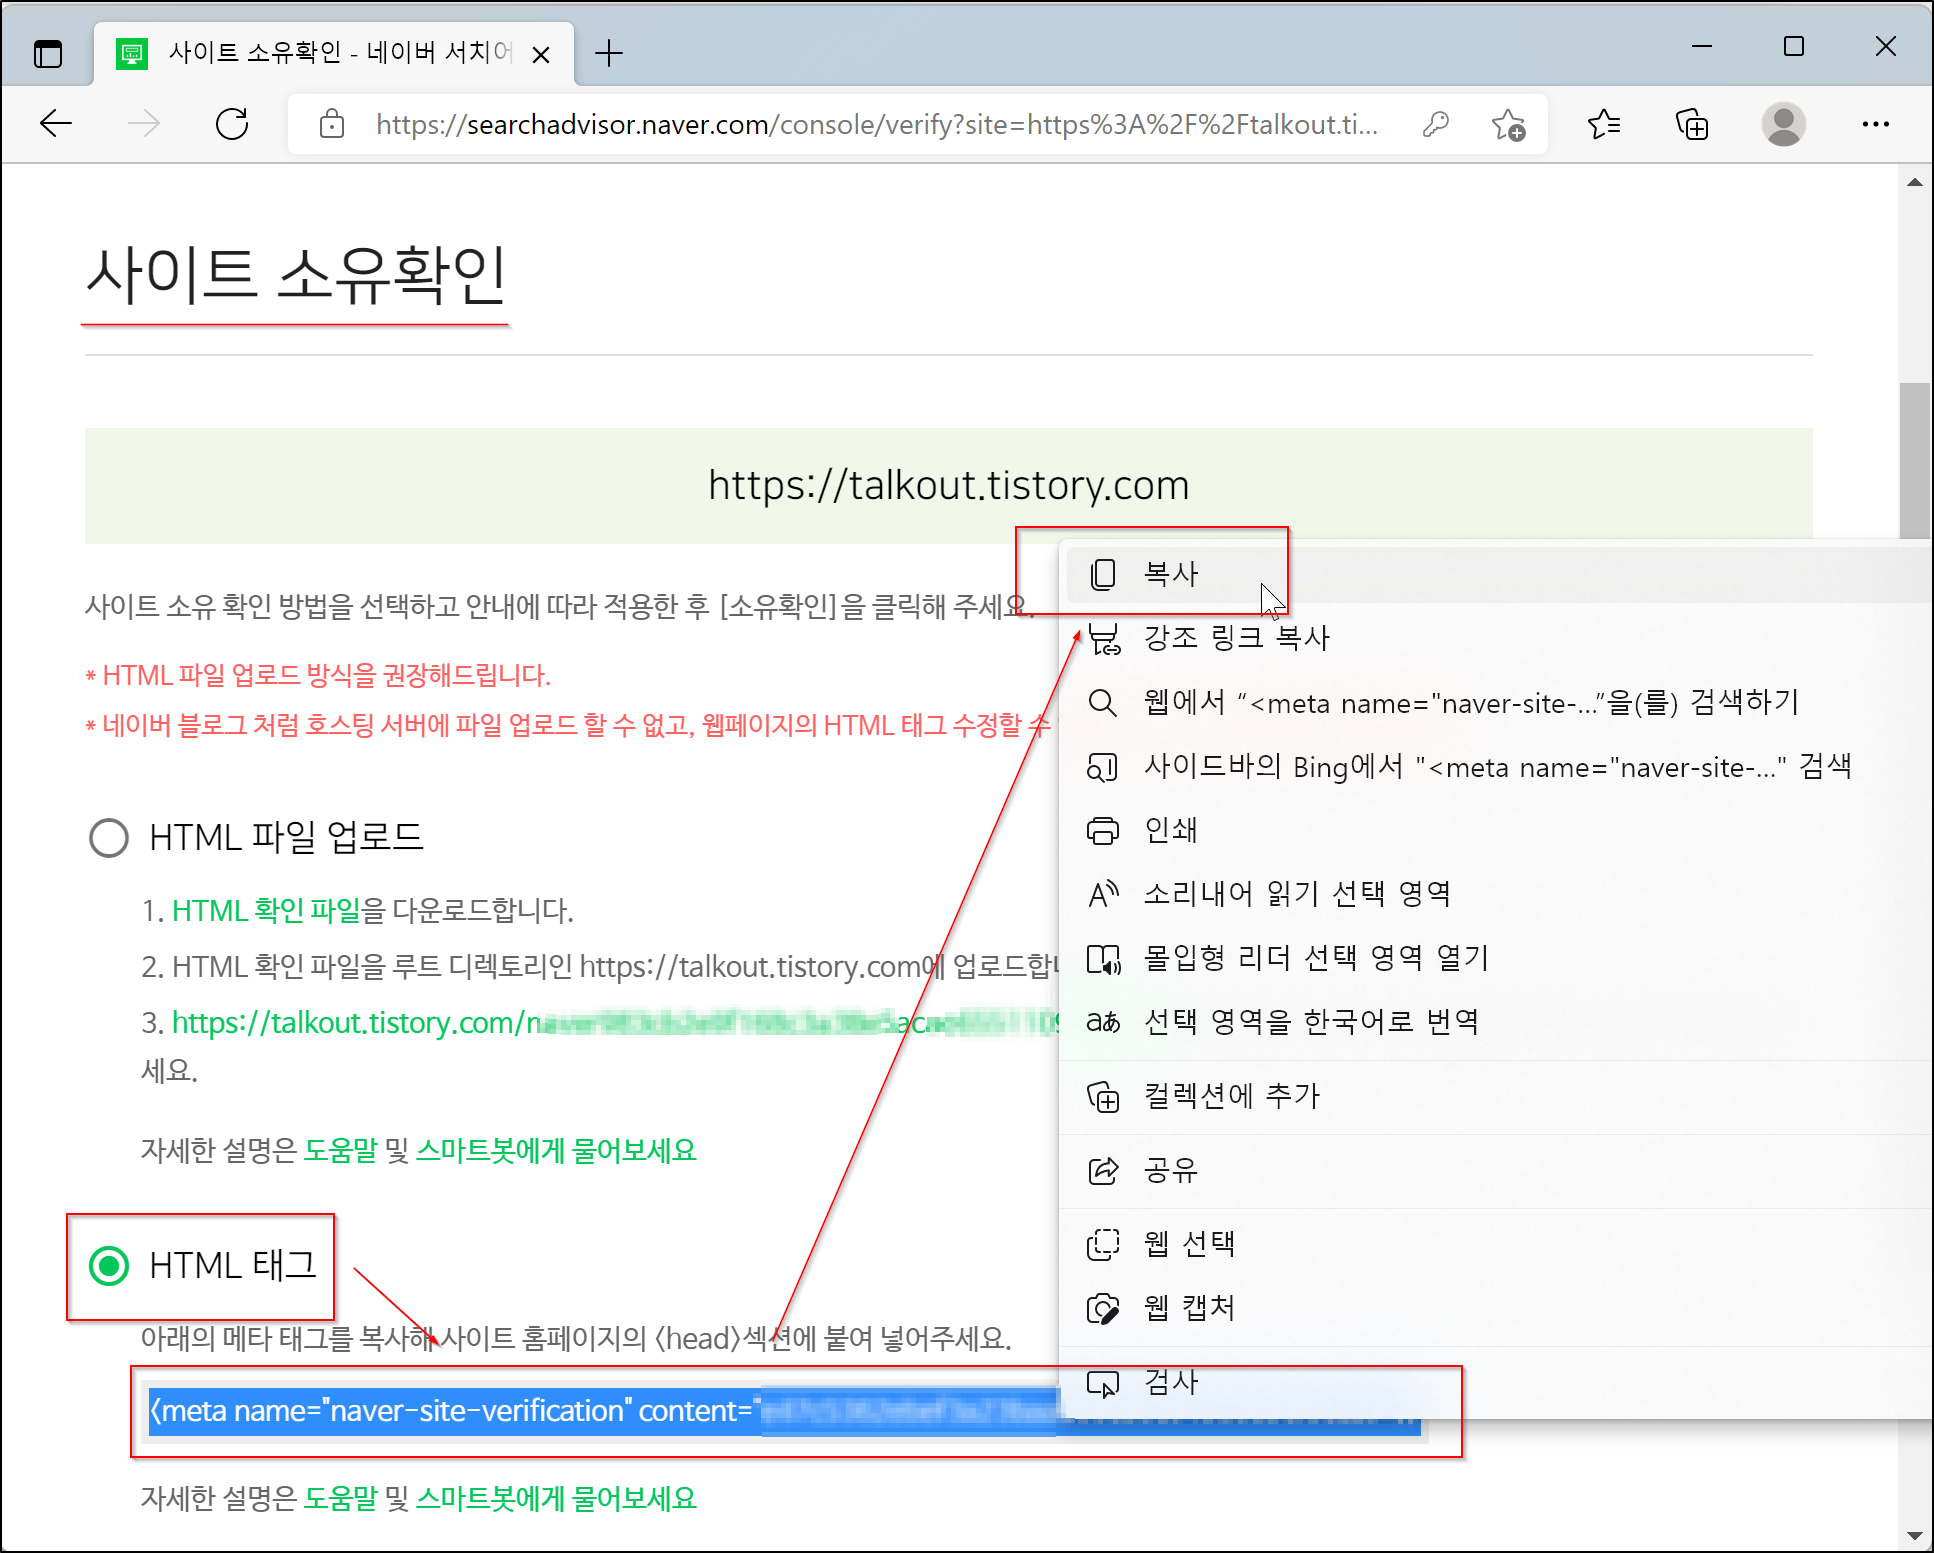
Task: Click the user profile avatar icon
Action: (x=1783, y=124)
